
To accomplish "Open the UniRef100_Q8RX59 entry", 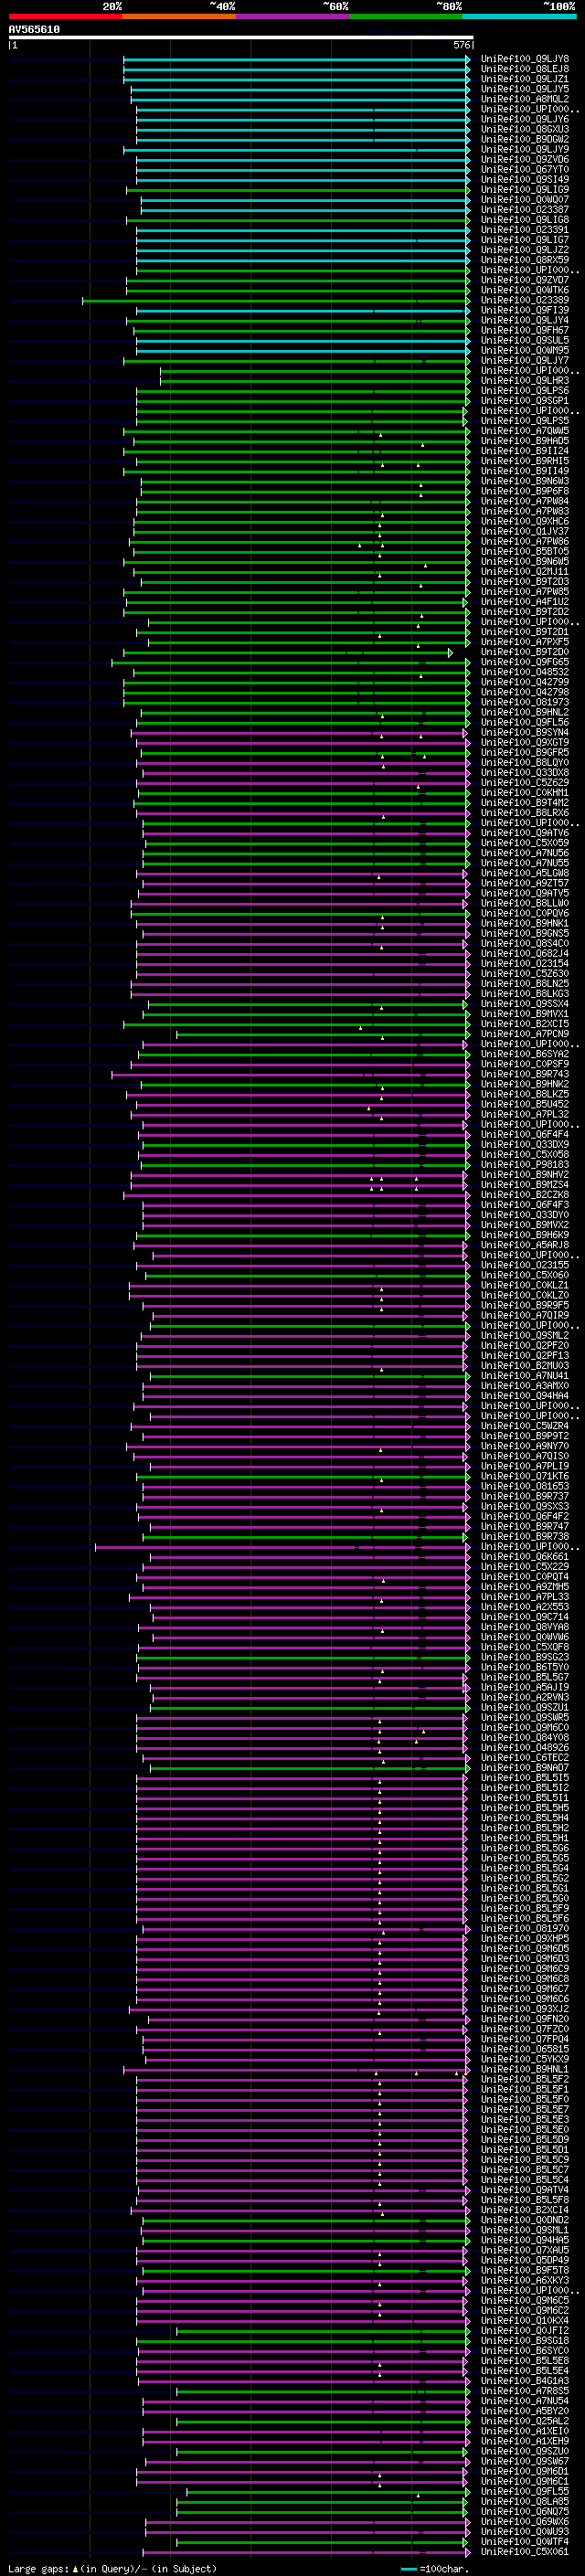I will click(x=524, y=260).
